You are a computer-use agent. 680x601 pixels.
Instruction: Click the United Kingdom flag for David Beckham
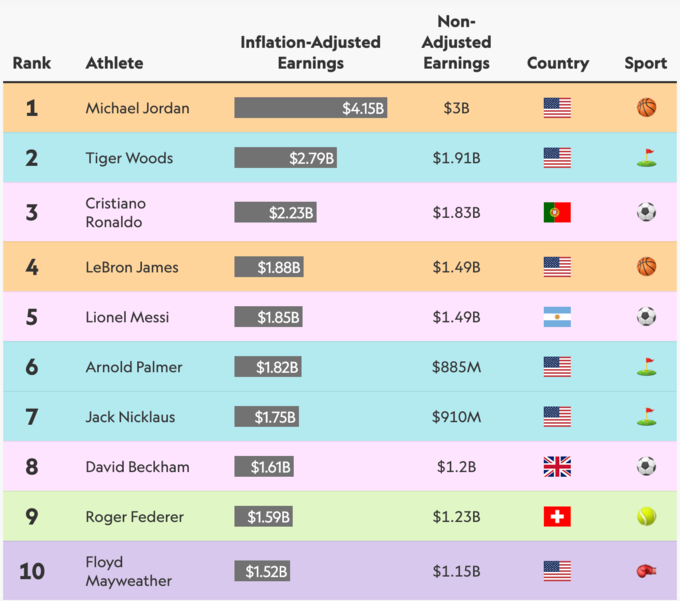pos(557,467)
